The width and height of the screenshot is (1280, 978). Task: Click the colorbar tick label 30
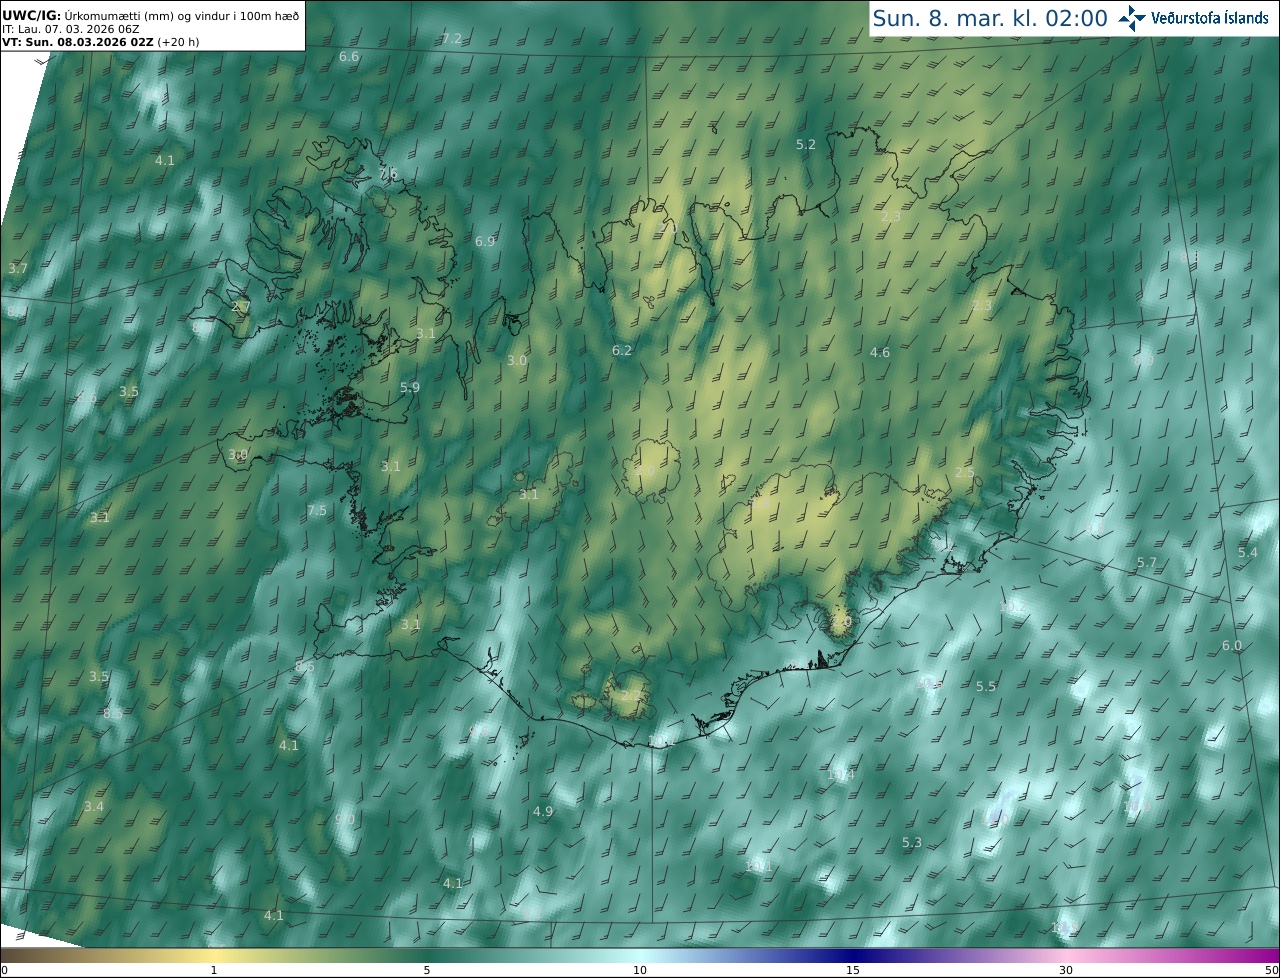[x=1066, y=970]
